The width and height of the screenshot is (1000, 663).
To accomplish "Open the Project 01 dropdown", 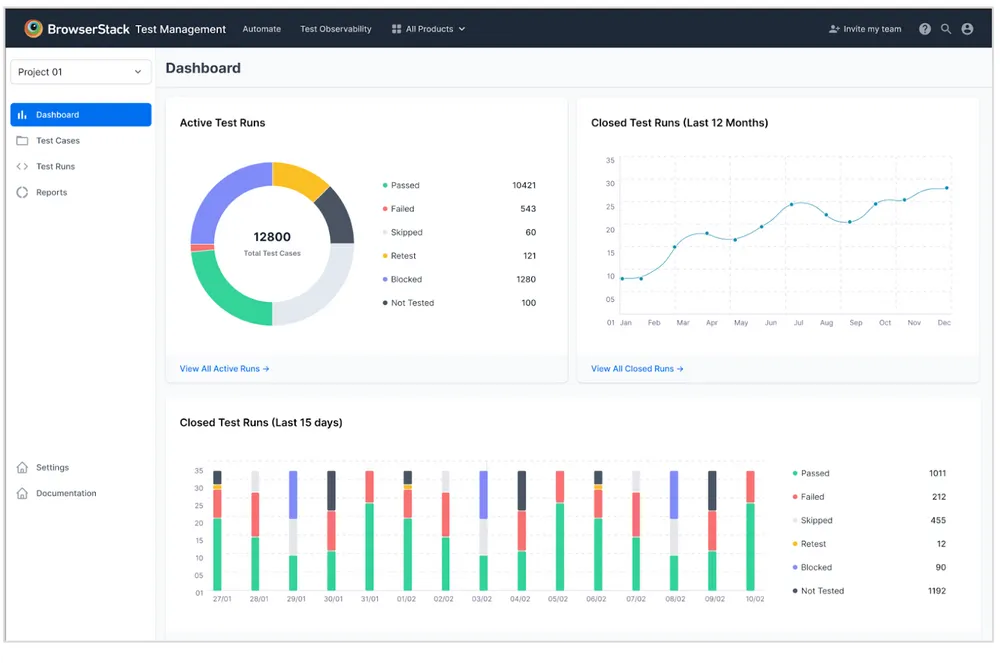I will 80,71.
